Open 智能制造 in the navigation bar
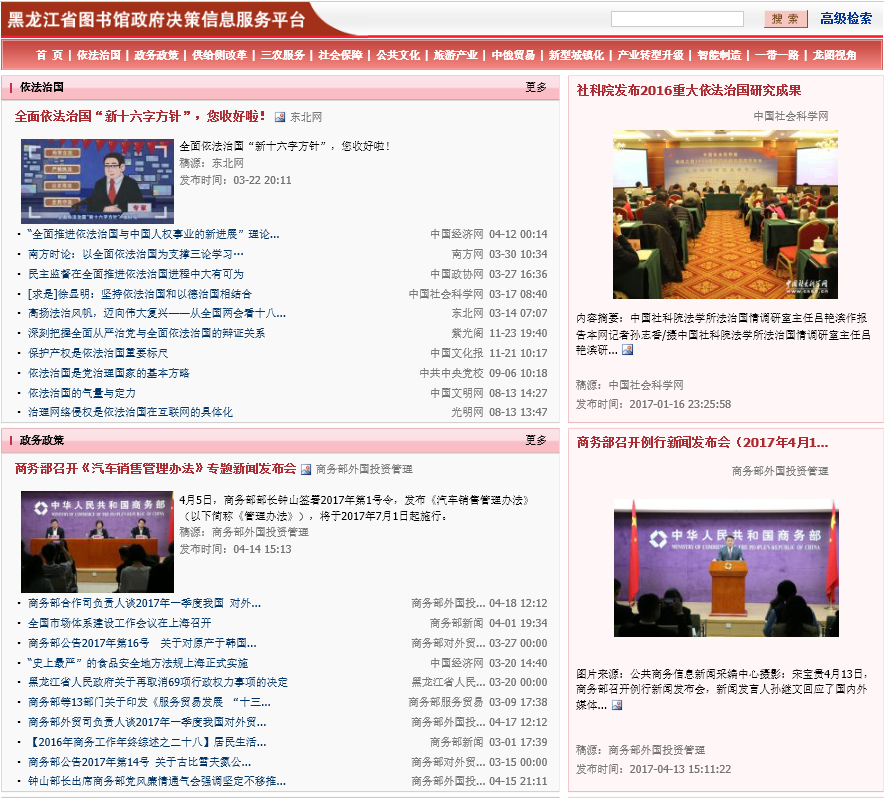The height and width of the screenshot is (798, 884). pyautogui.click(x=719, y=55)
